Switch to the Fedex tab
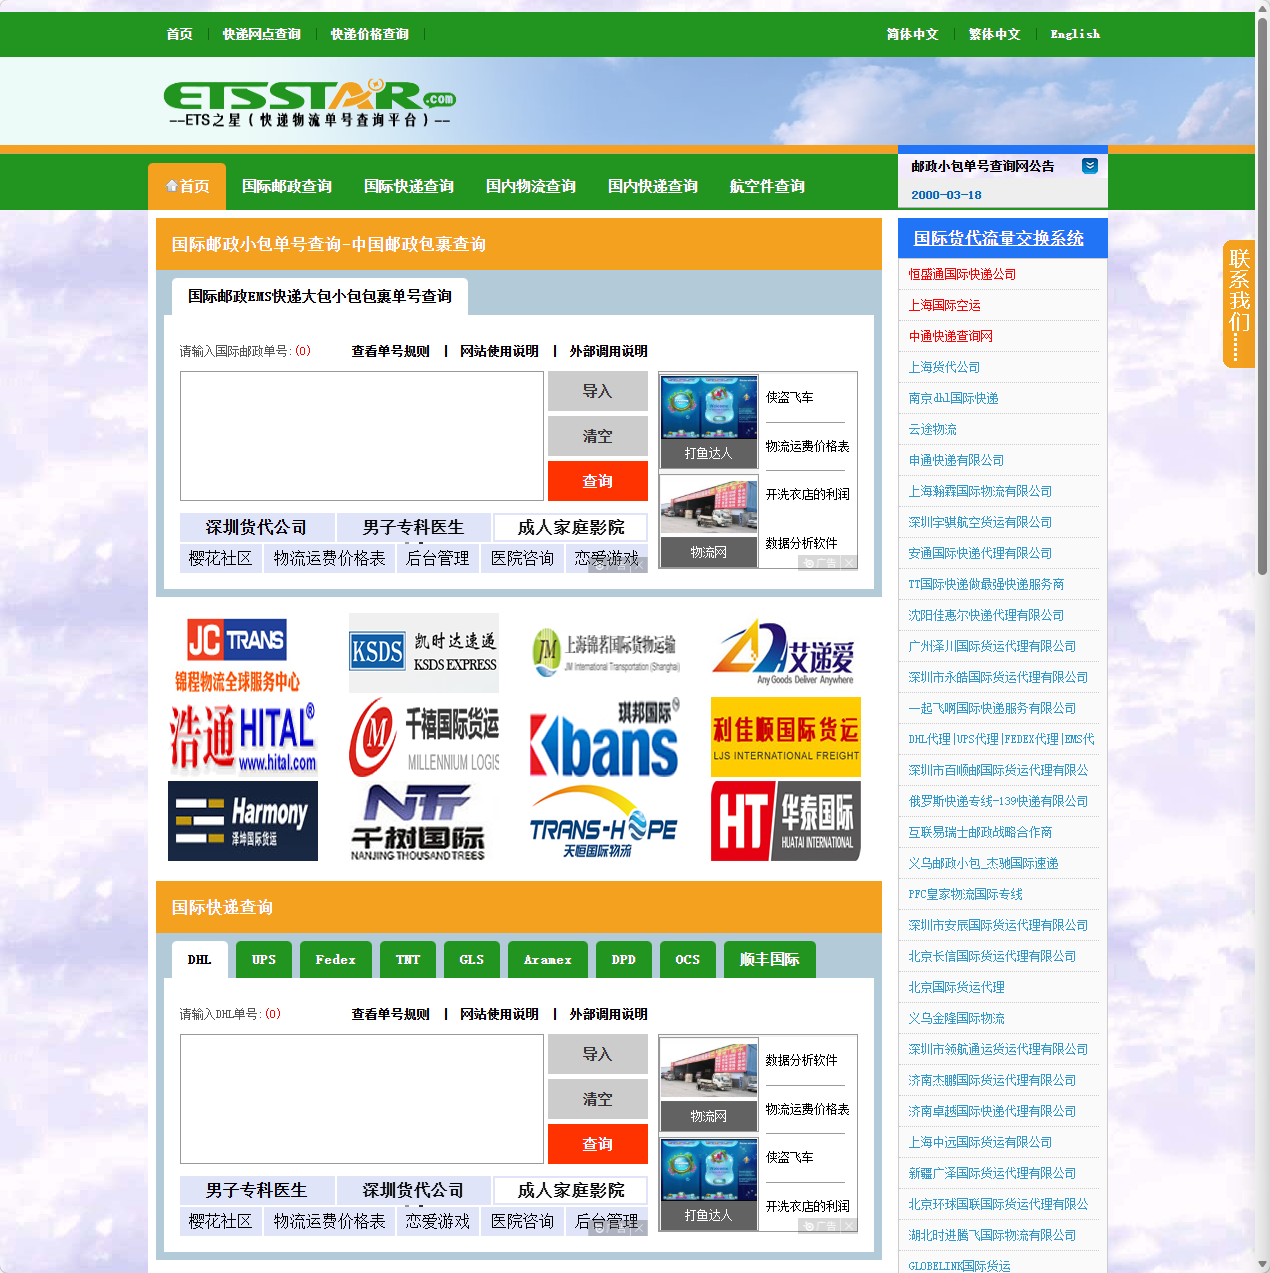 336,960
